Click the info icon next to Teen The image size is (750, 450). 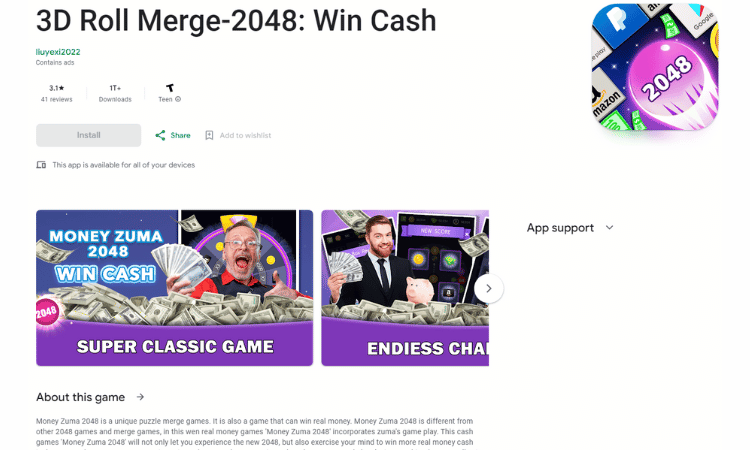click(178, 99)
